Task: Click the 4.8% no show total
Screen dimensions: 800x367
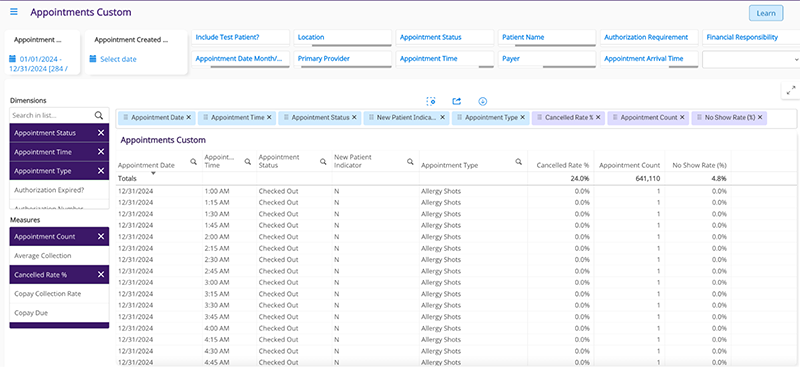Action: coord(719,179)
